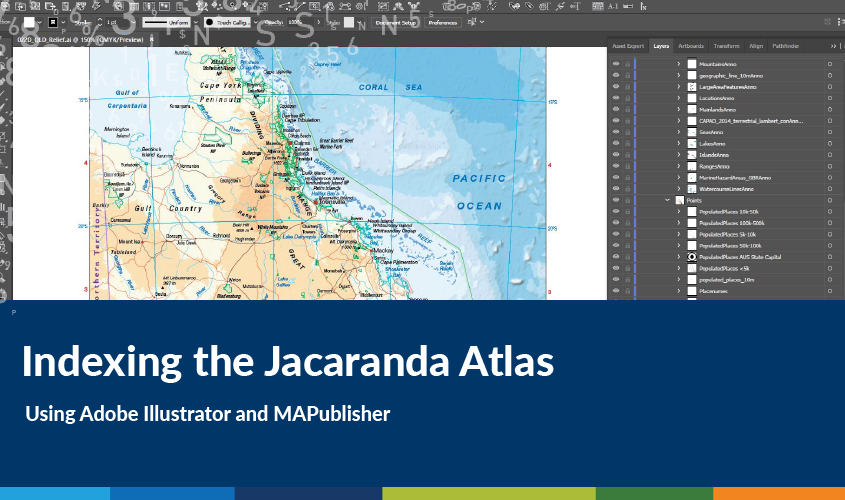Open the Align panel tab

click(x=756, y=46)
